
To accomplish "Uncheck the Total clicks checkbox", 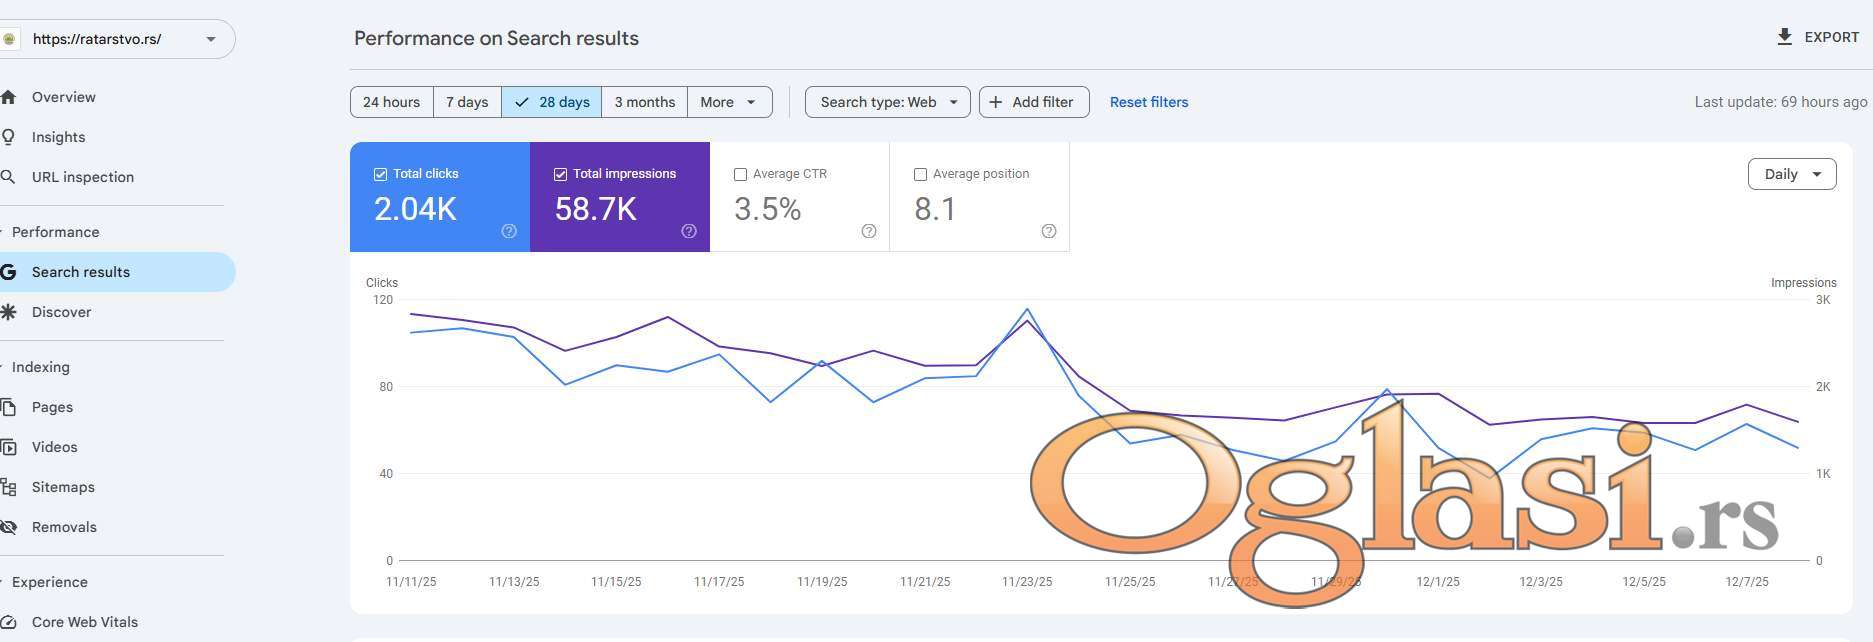I will [x=380, y=174].
